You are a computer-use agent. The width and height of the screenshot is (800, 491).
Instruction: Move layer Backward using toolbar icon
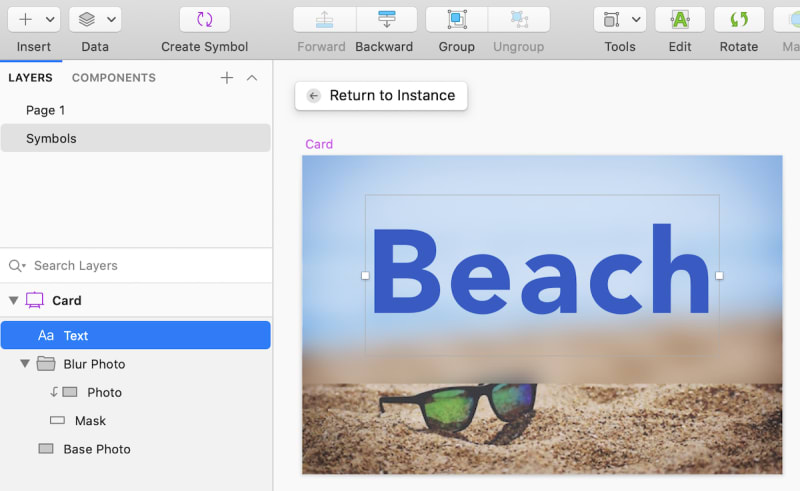386,19
